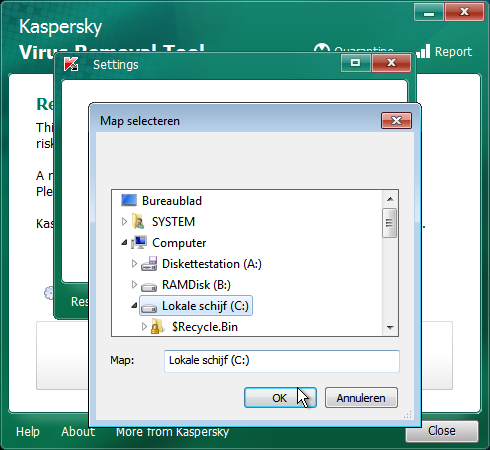
Task: Click More from Kaspersky link
Action: pyautogui.click(x=172, y=432)
